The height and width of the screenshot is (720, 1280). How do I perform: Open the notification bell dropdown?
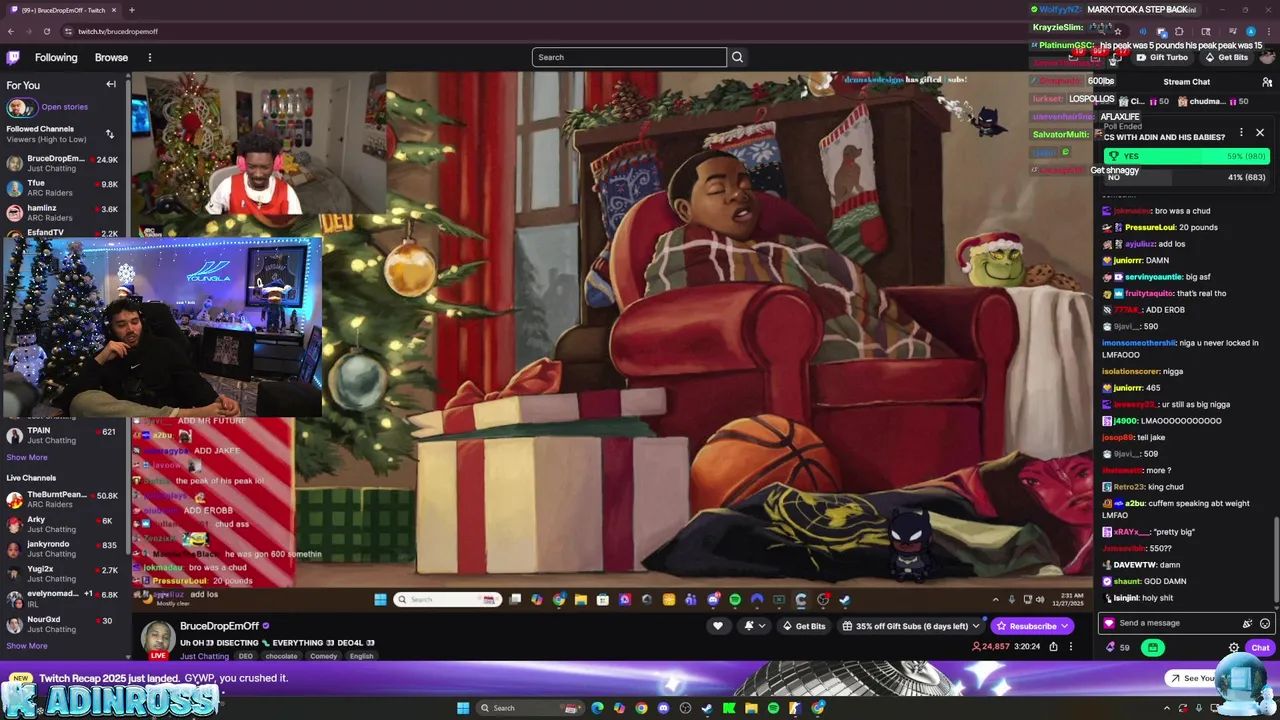pyautogui.click(x=754, y=626)
